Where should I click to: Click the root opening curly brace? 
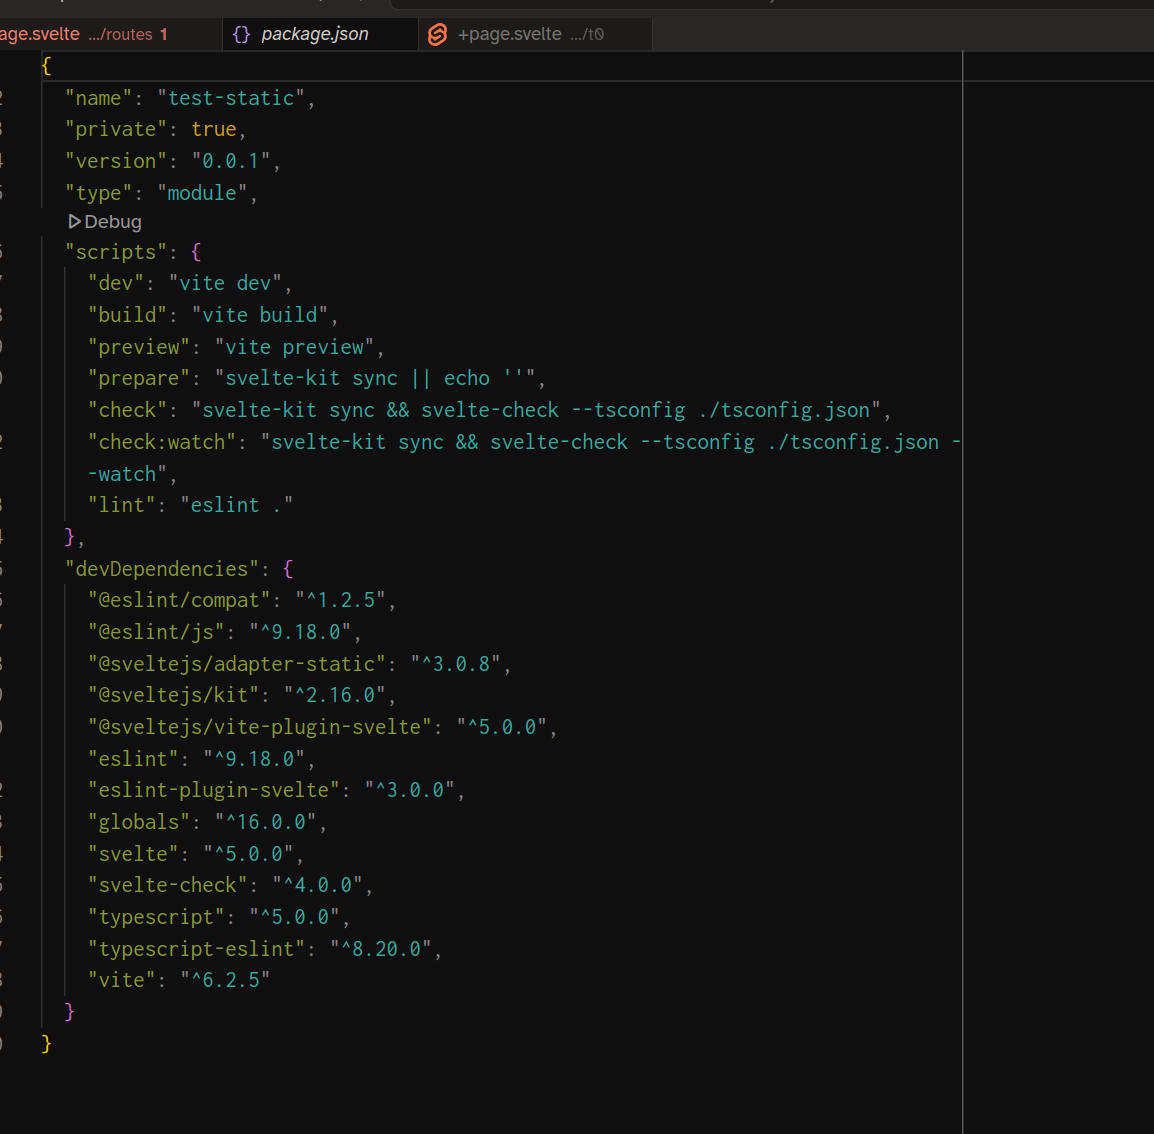coord(46,66)
